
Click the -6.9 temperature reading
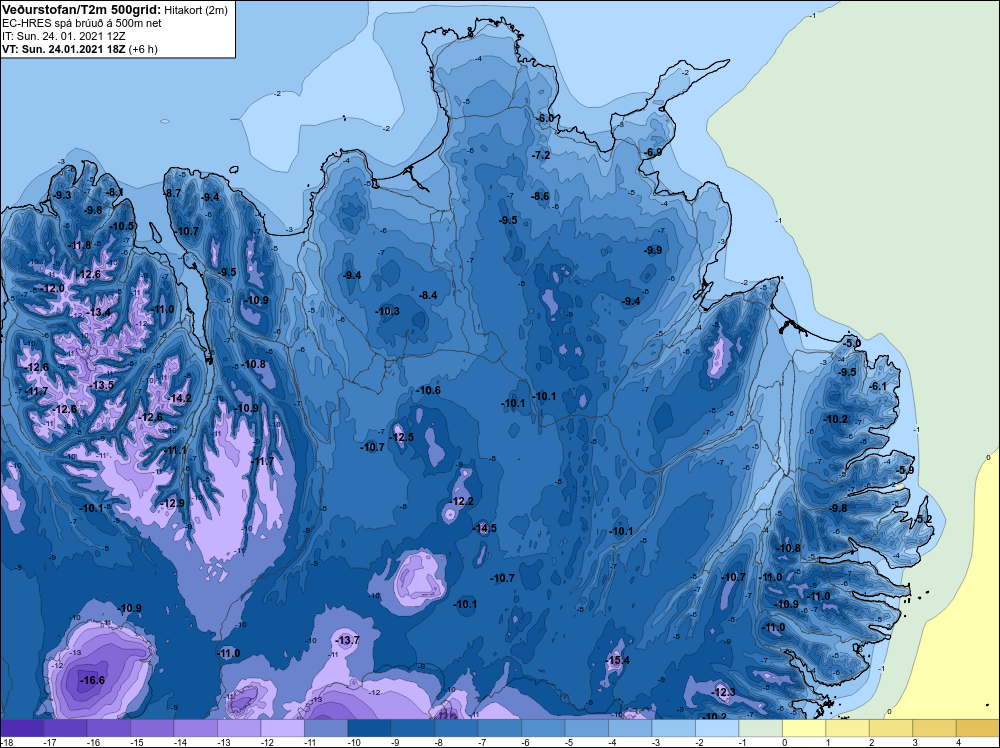[x=653, y=152]
